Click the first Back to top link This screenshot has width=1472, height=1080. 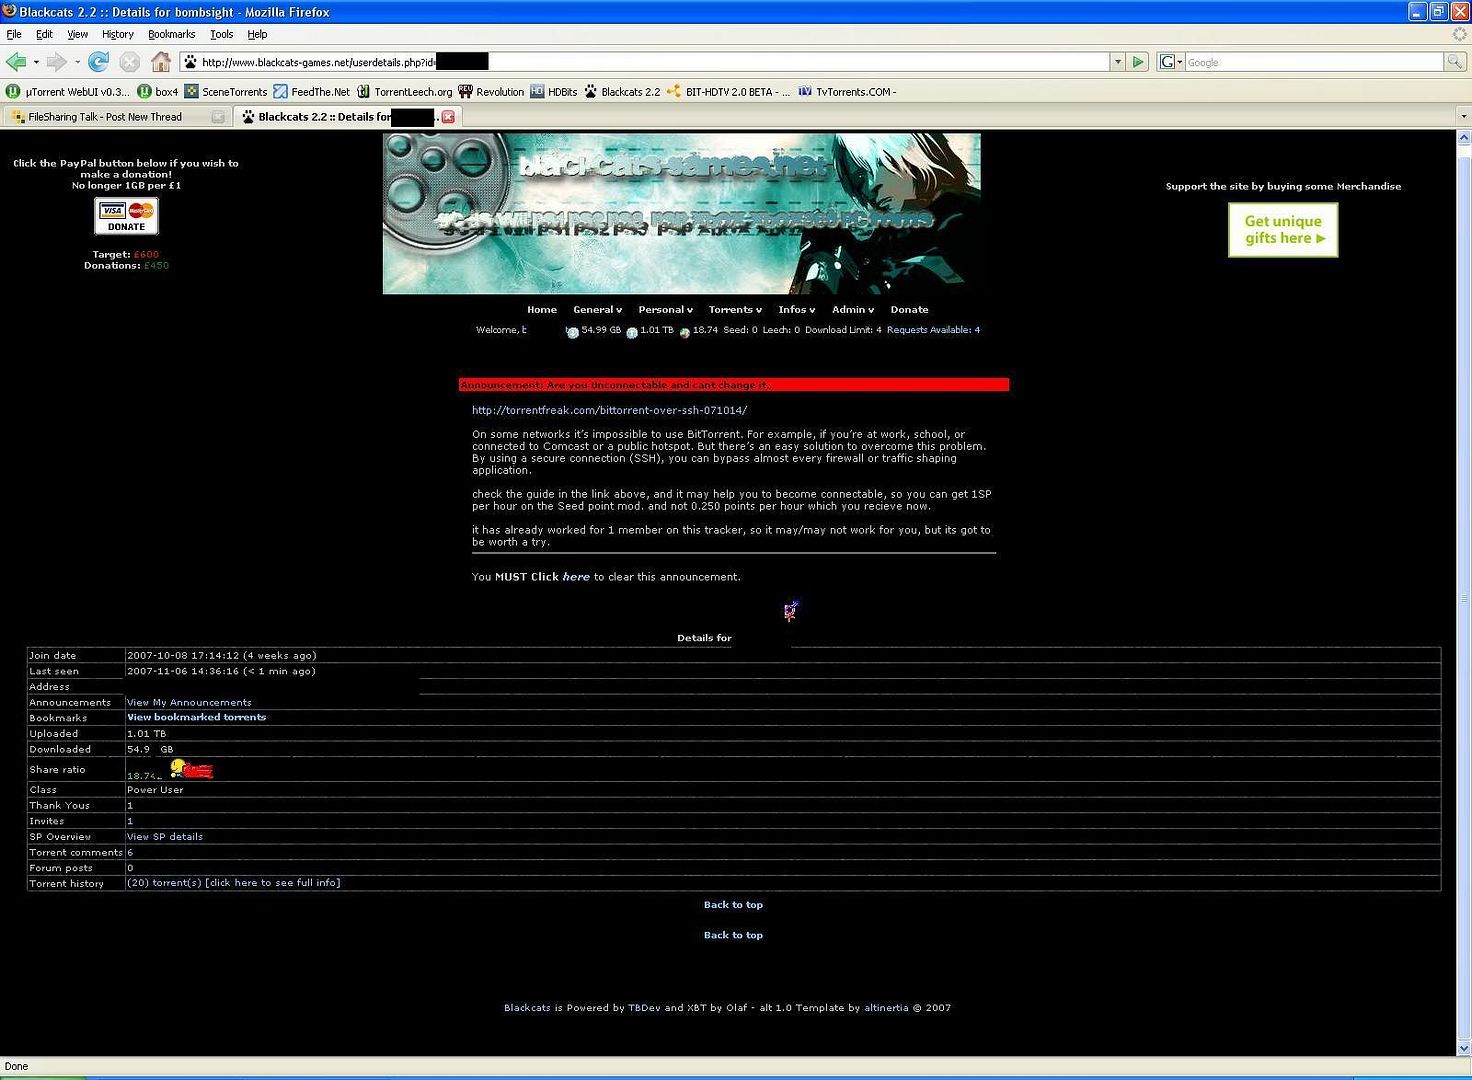(733, 905)
